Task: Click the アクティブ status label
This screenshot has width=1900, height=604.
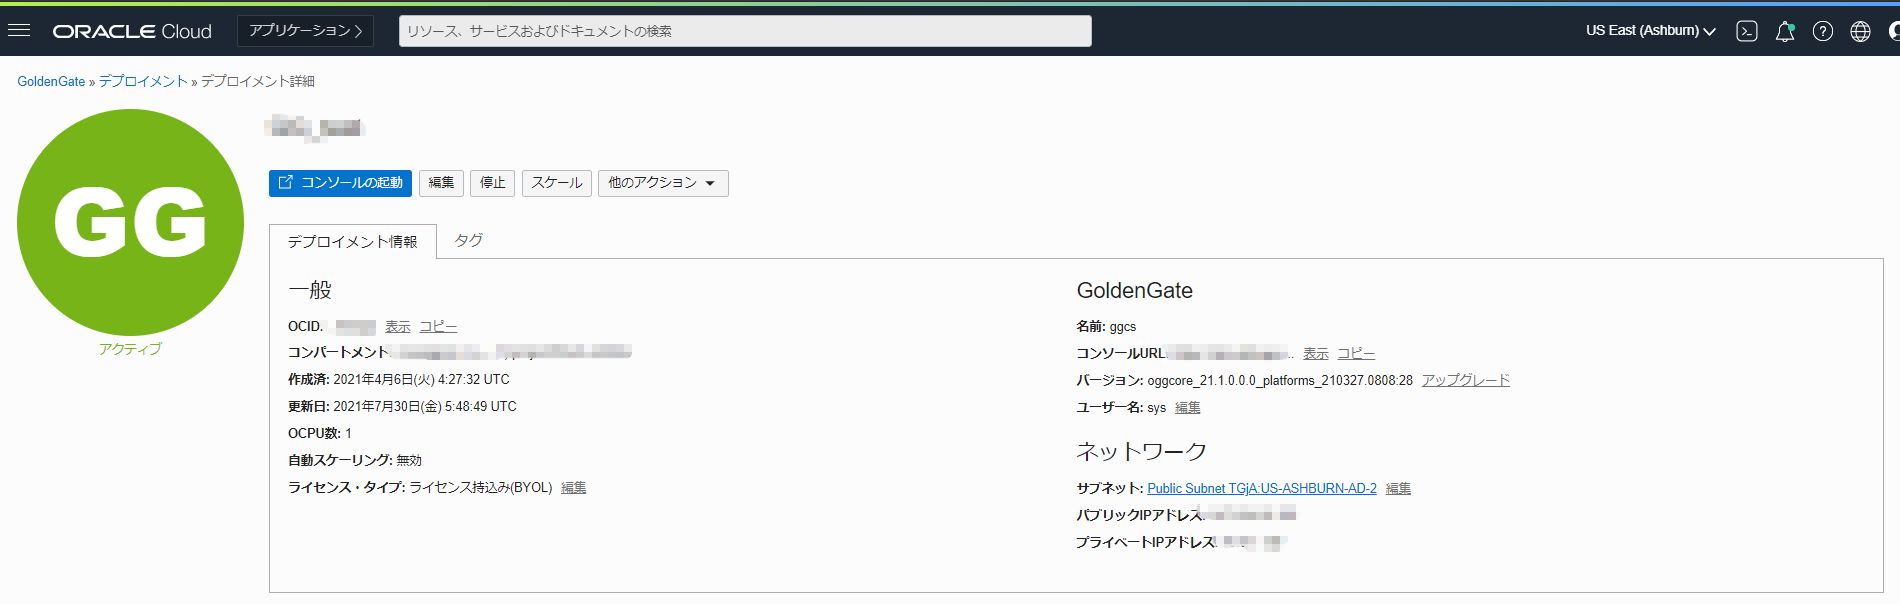Action: pyautogui.click(x=130, y=349)
